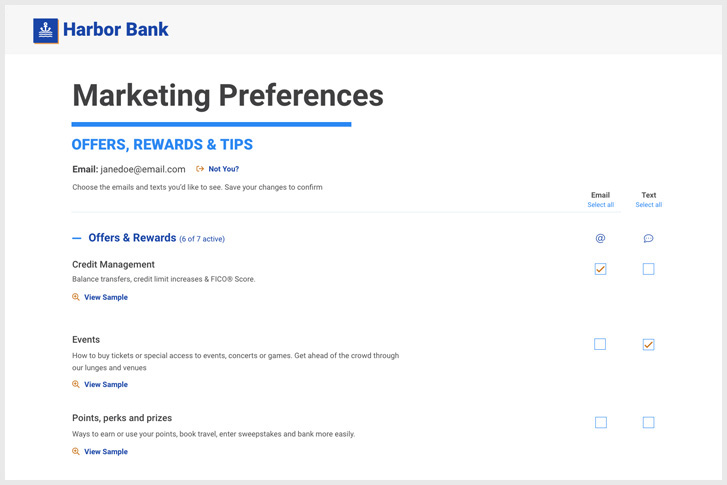Enable text for Points, perks and prizes
Viewport: 727px width, 485px height.
coord(648,422)
